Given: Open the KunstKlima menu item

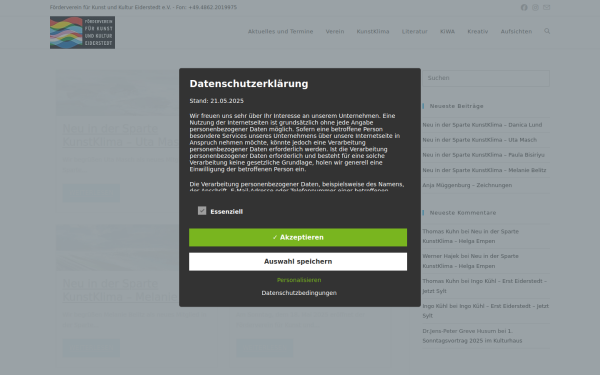Looking at the screenshot, I should click(373, 31).
